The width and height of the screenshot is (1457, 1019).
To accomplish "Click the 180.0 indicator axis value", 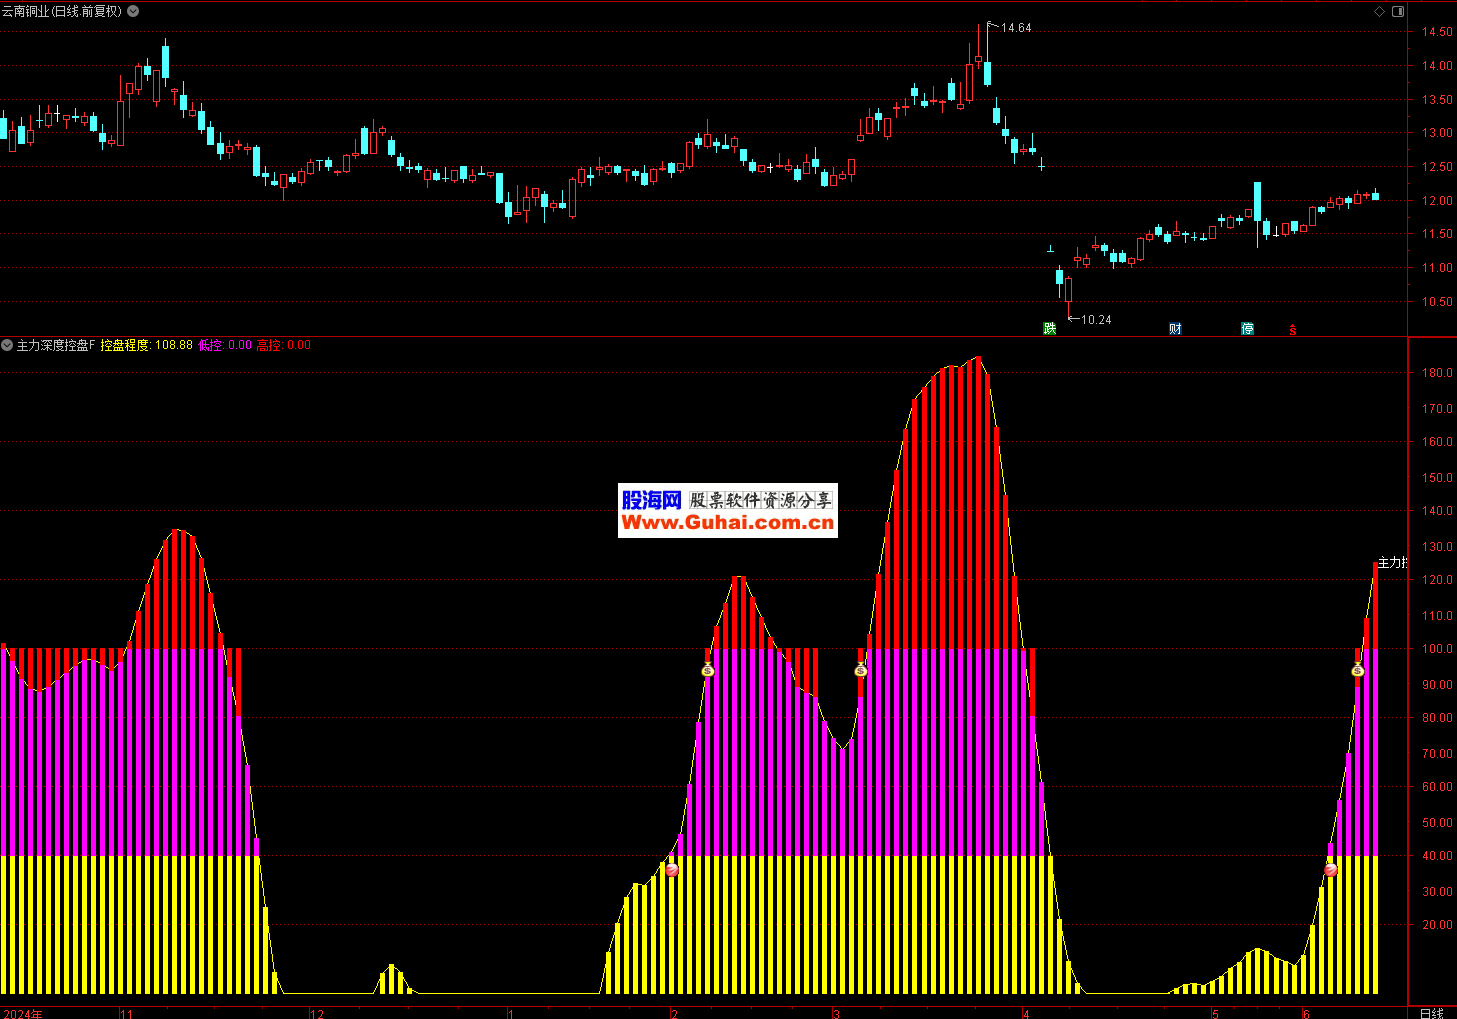I will (x=1437, y=373).
